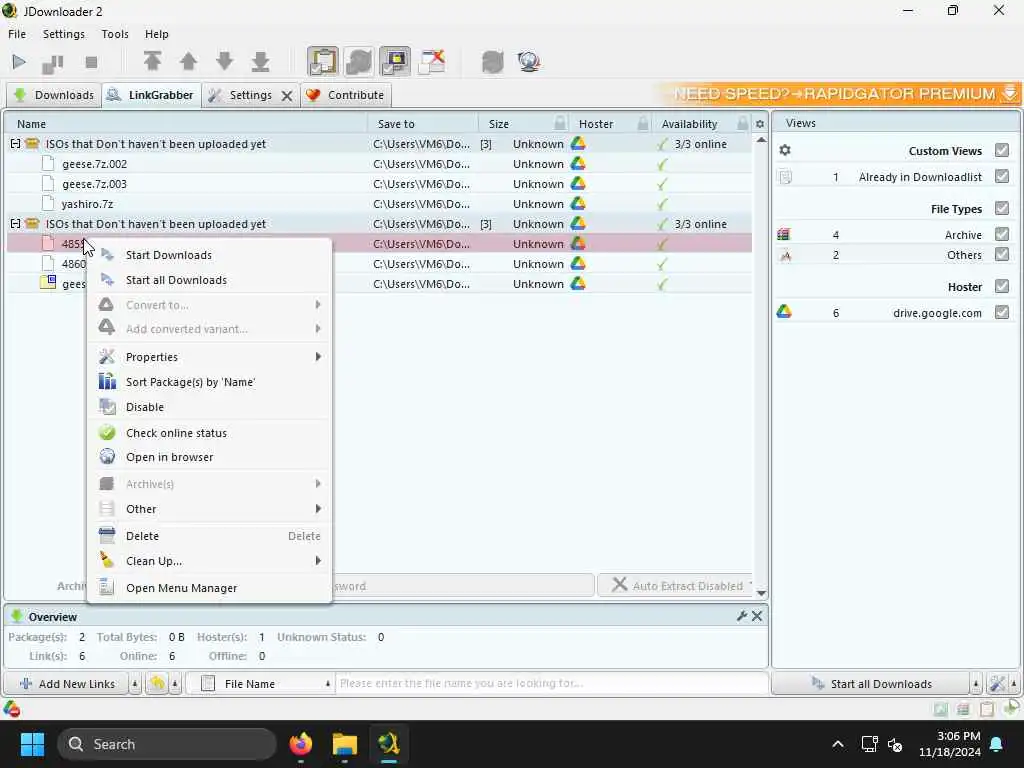
Task: Toggle the Hoster section checkbox
Action: [1002, 286]
